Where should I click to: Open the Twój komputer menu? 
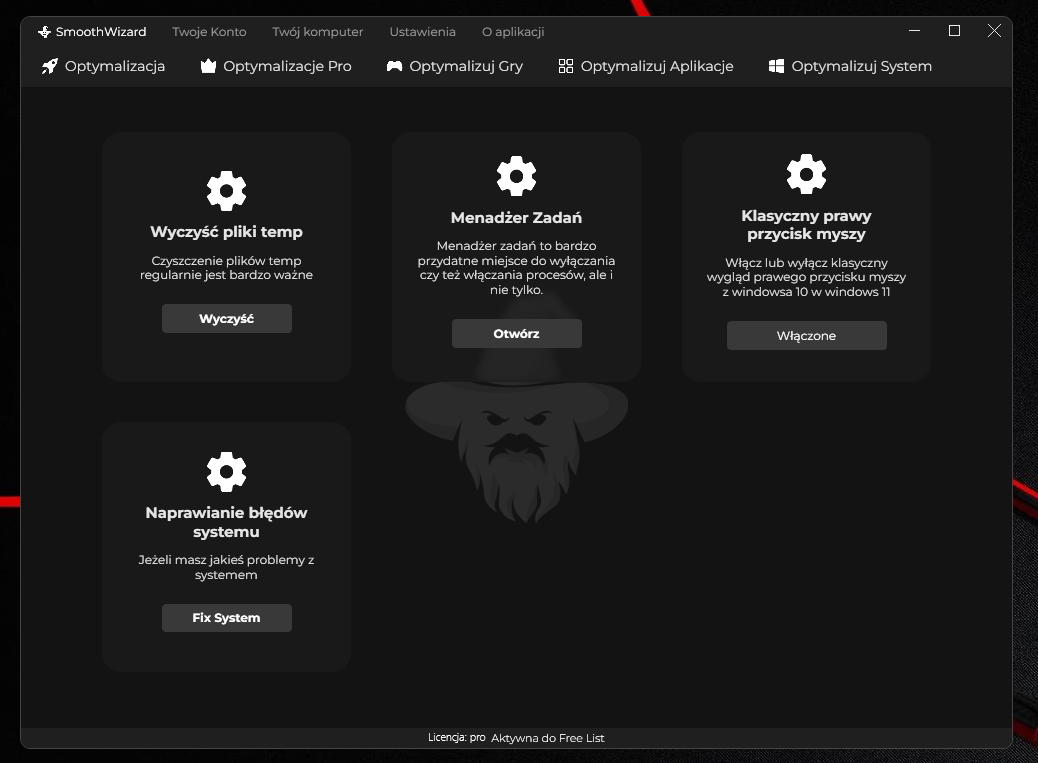tap(317, 32)
